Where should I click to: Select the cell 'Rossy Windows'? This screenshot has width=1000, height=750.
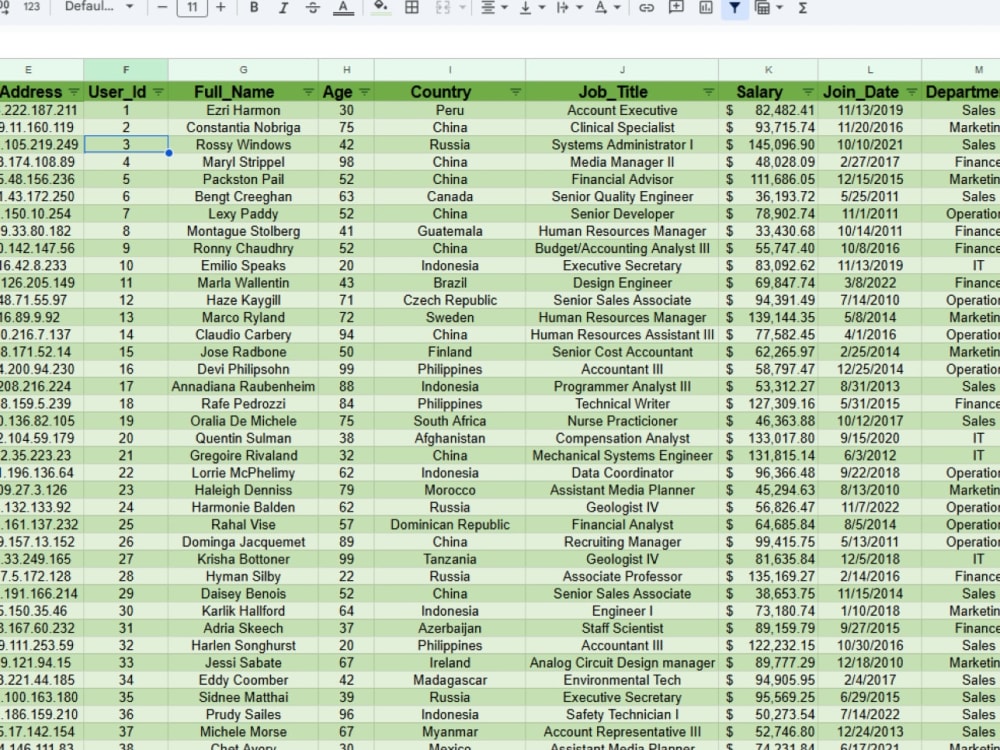(x=243, y=145)
